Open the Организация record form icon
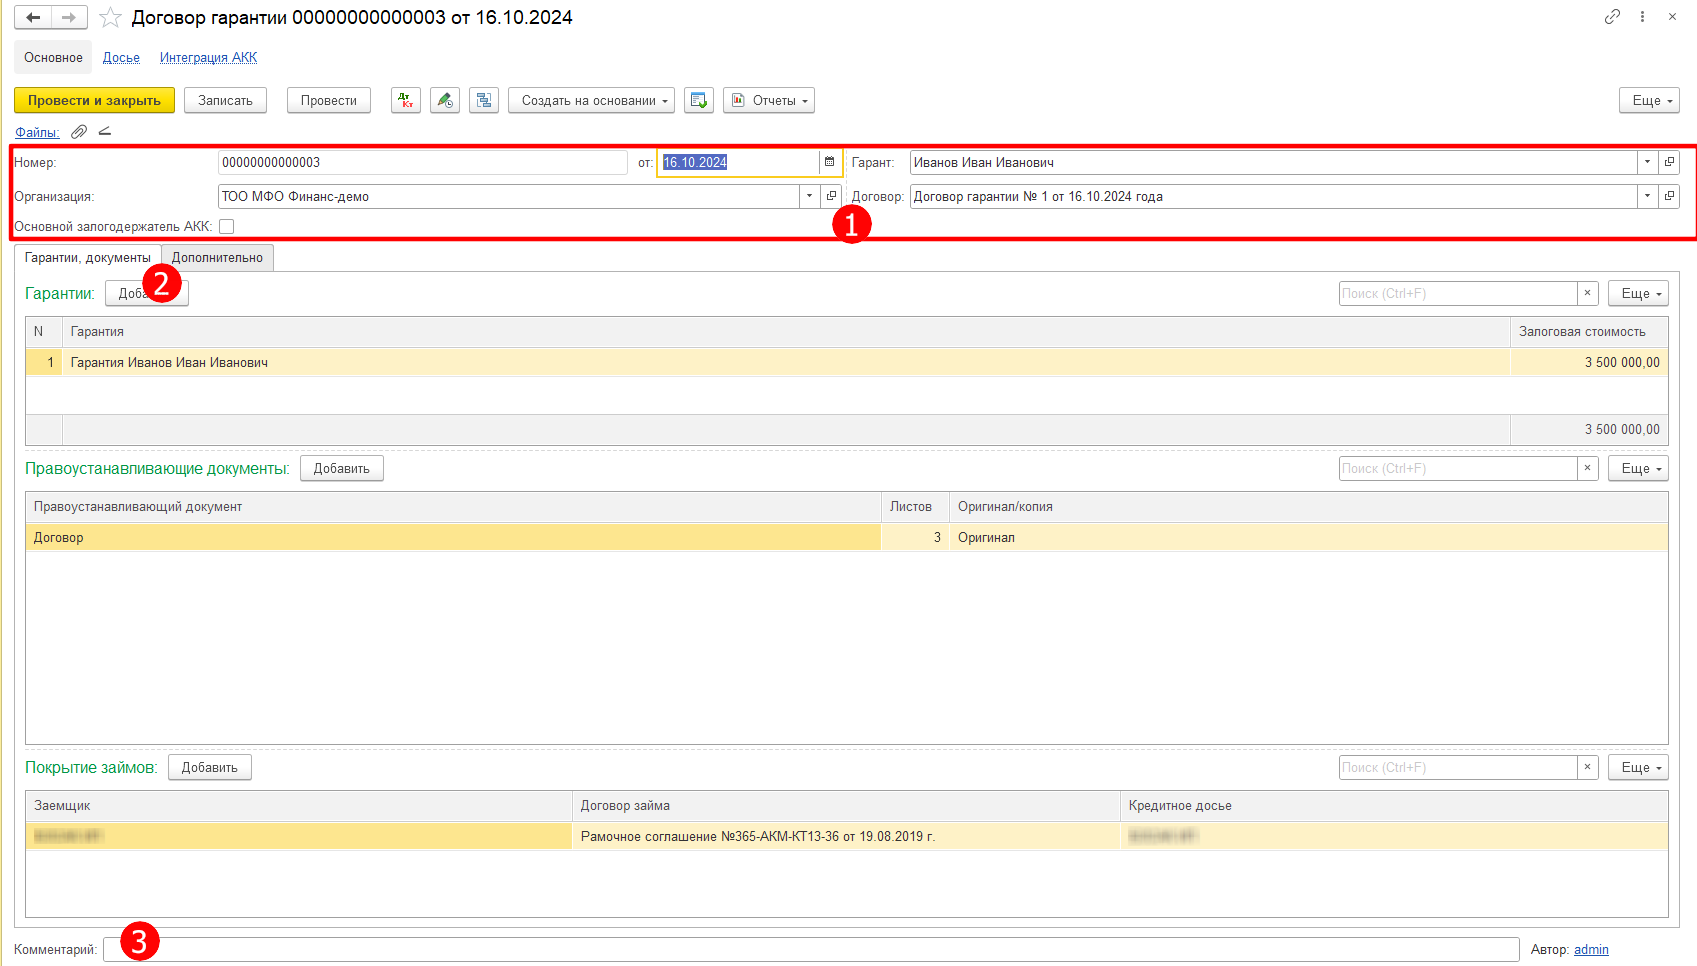 click(831, 196)
